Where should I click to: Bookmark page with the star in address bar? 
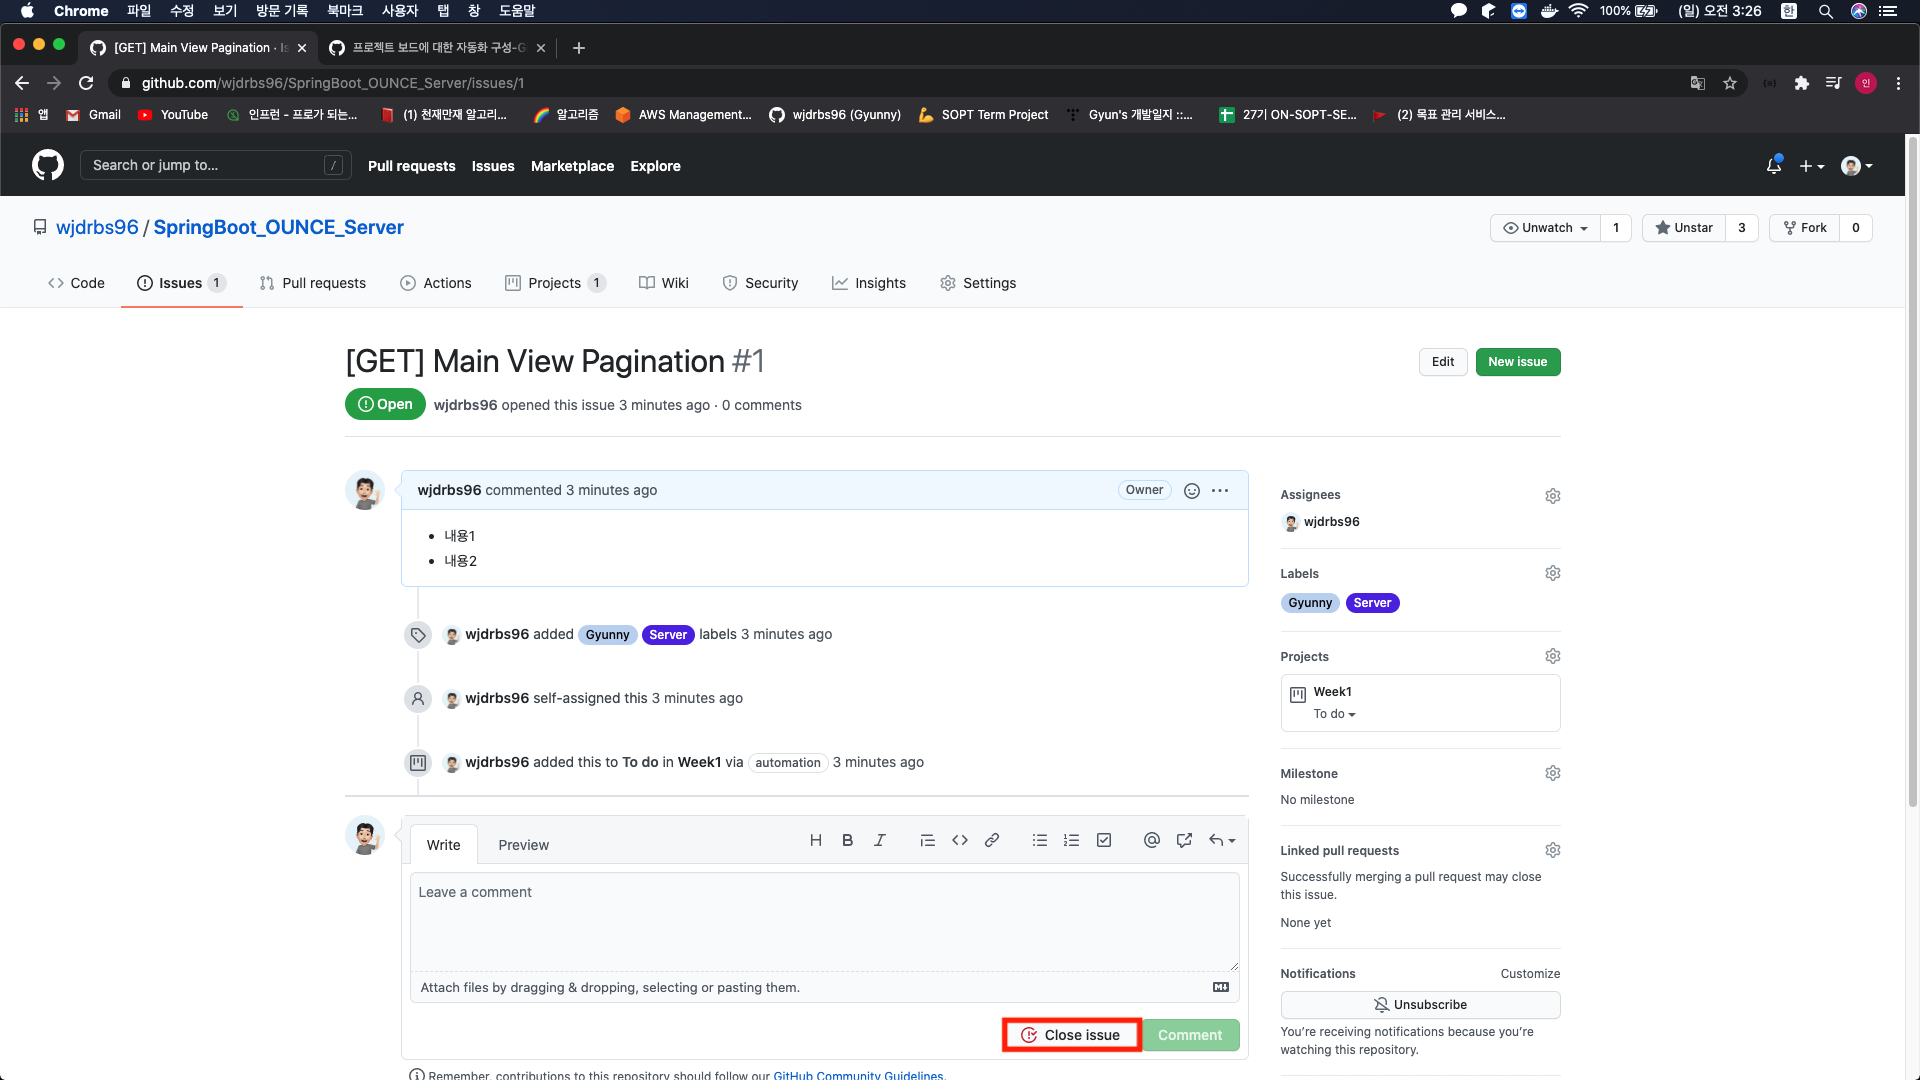(x=1730, y=83)
